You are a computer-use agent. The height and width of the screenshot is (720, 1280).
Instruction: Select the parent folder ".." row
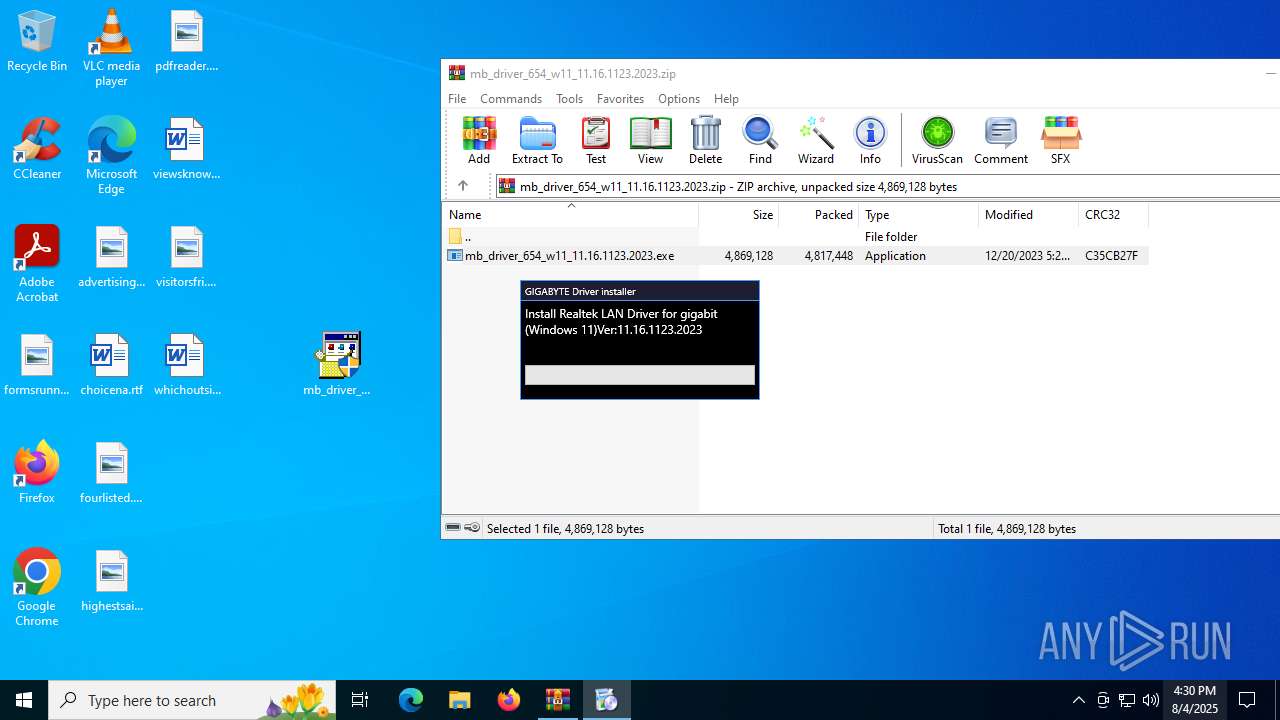point(795,237)
